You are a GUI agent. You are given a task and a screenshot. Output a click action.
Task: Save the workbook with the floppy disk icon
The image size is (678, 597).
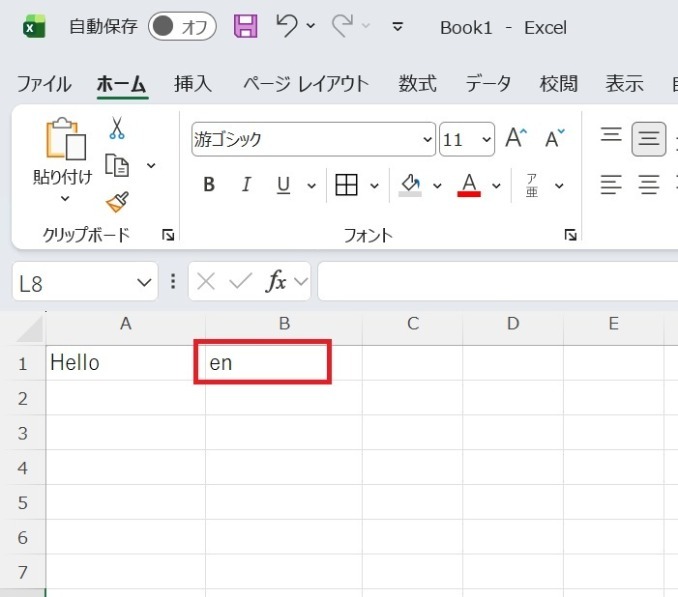246,26
